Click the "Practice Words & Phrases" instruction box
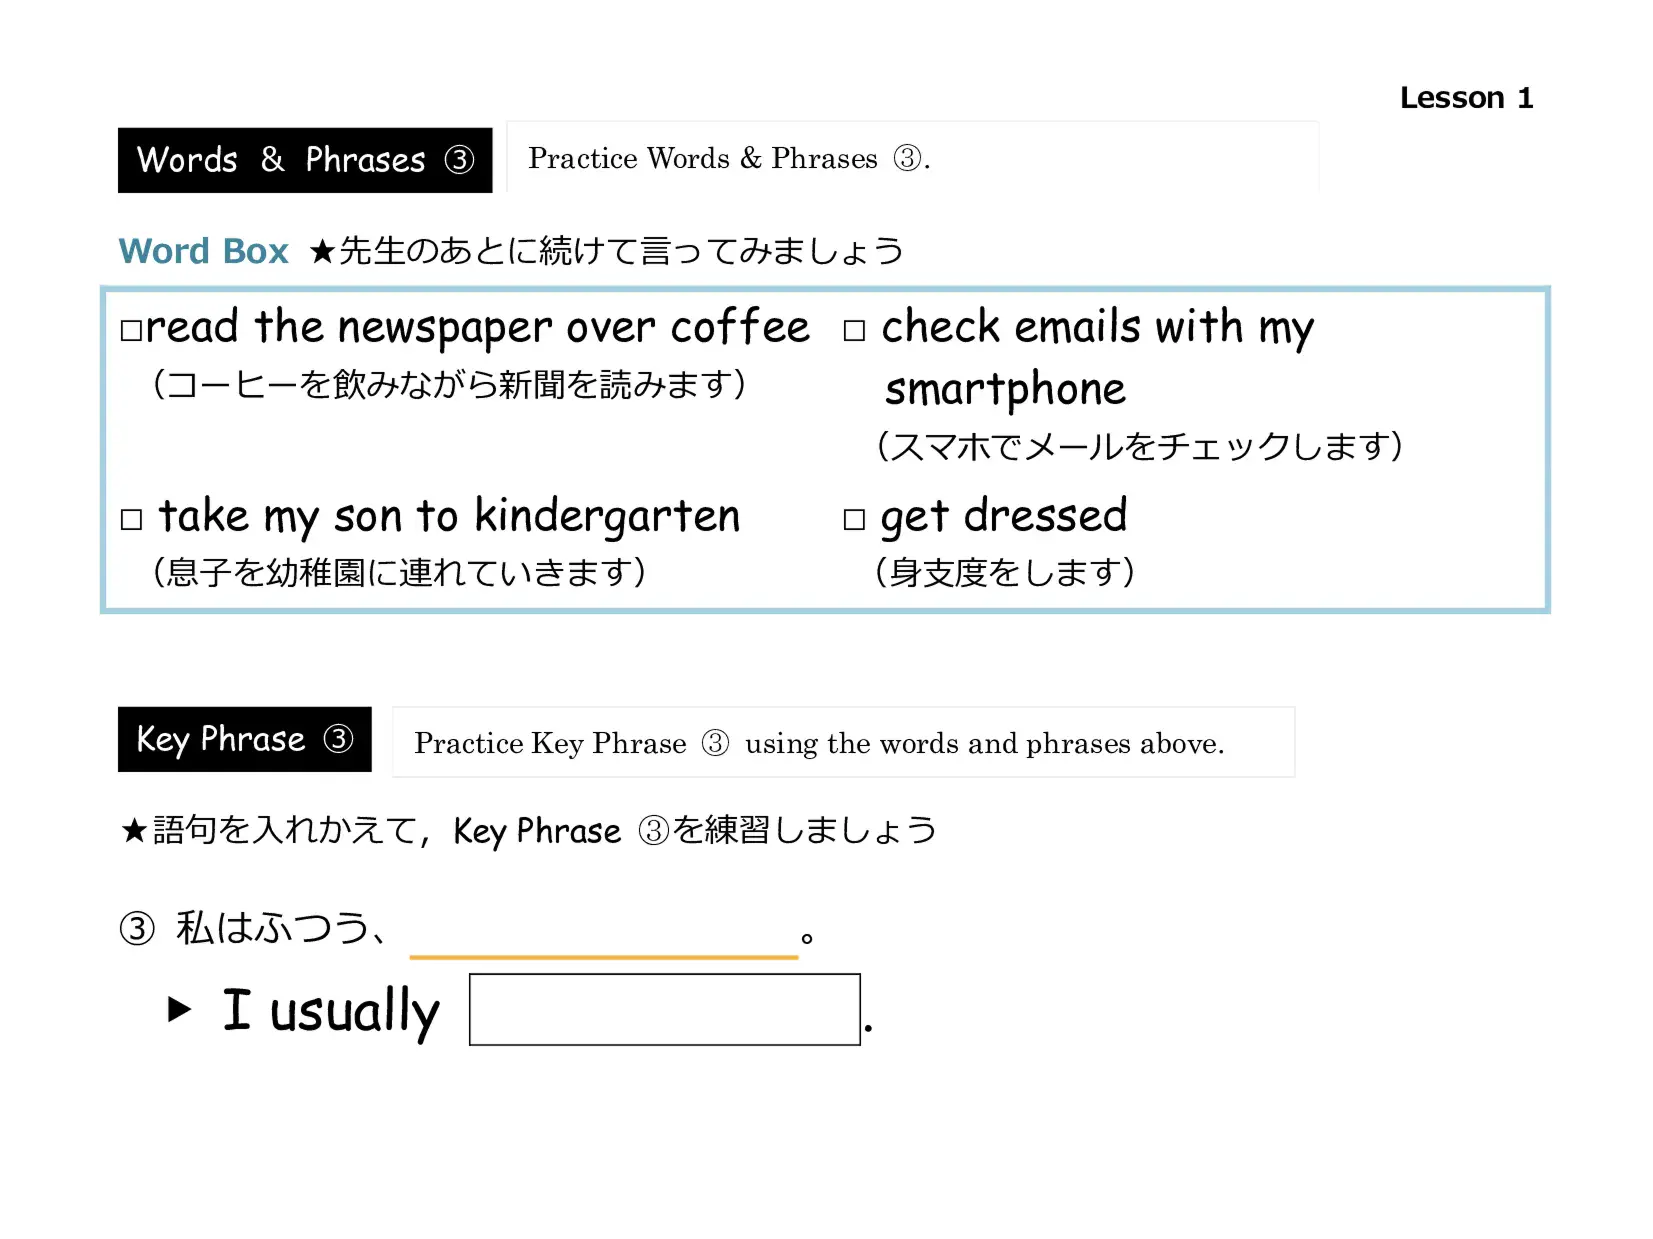Viewport: 1653px width, 1239px height. (x=911, y=157)
